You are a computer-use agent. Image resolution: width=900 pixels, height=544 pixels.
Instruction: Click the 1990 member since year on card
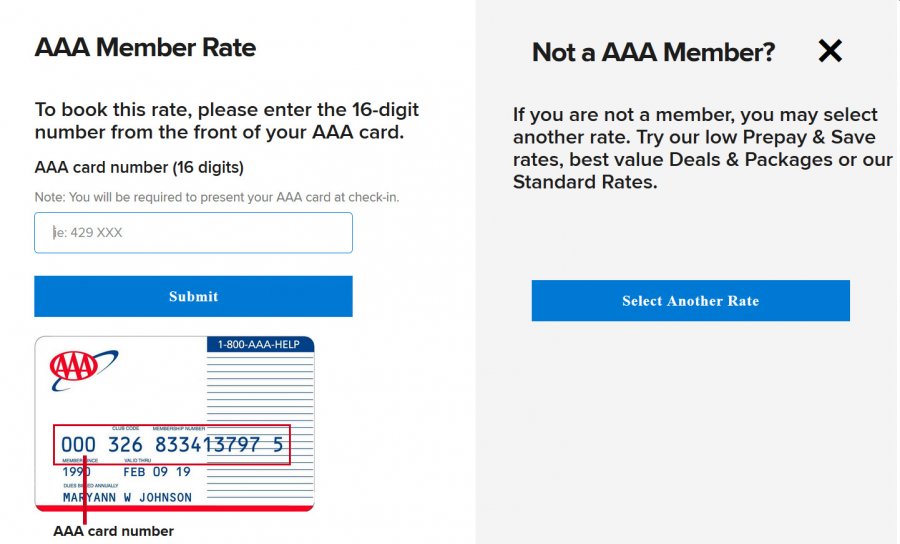(x=77, y=472)
